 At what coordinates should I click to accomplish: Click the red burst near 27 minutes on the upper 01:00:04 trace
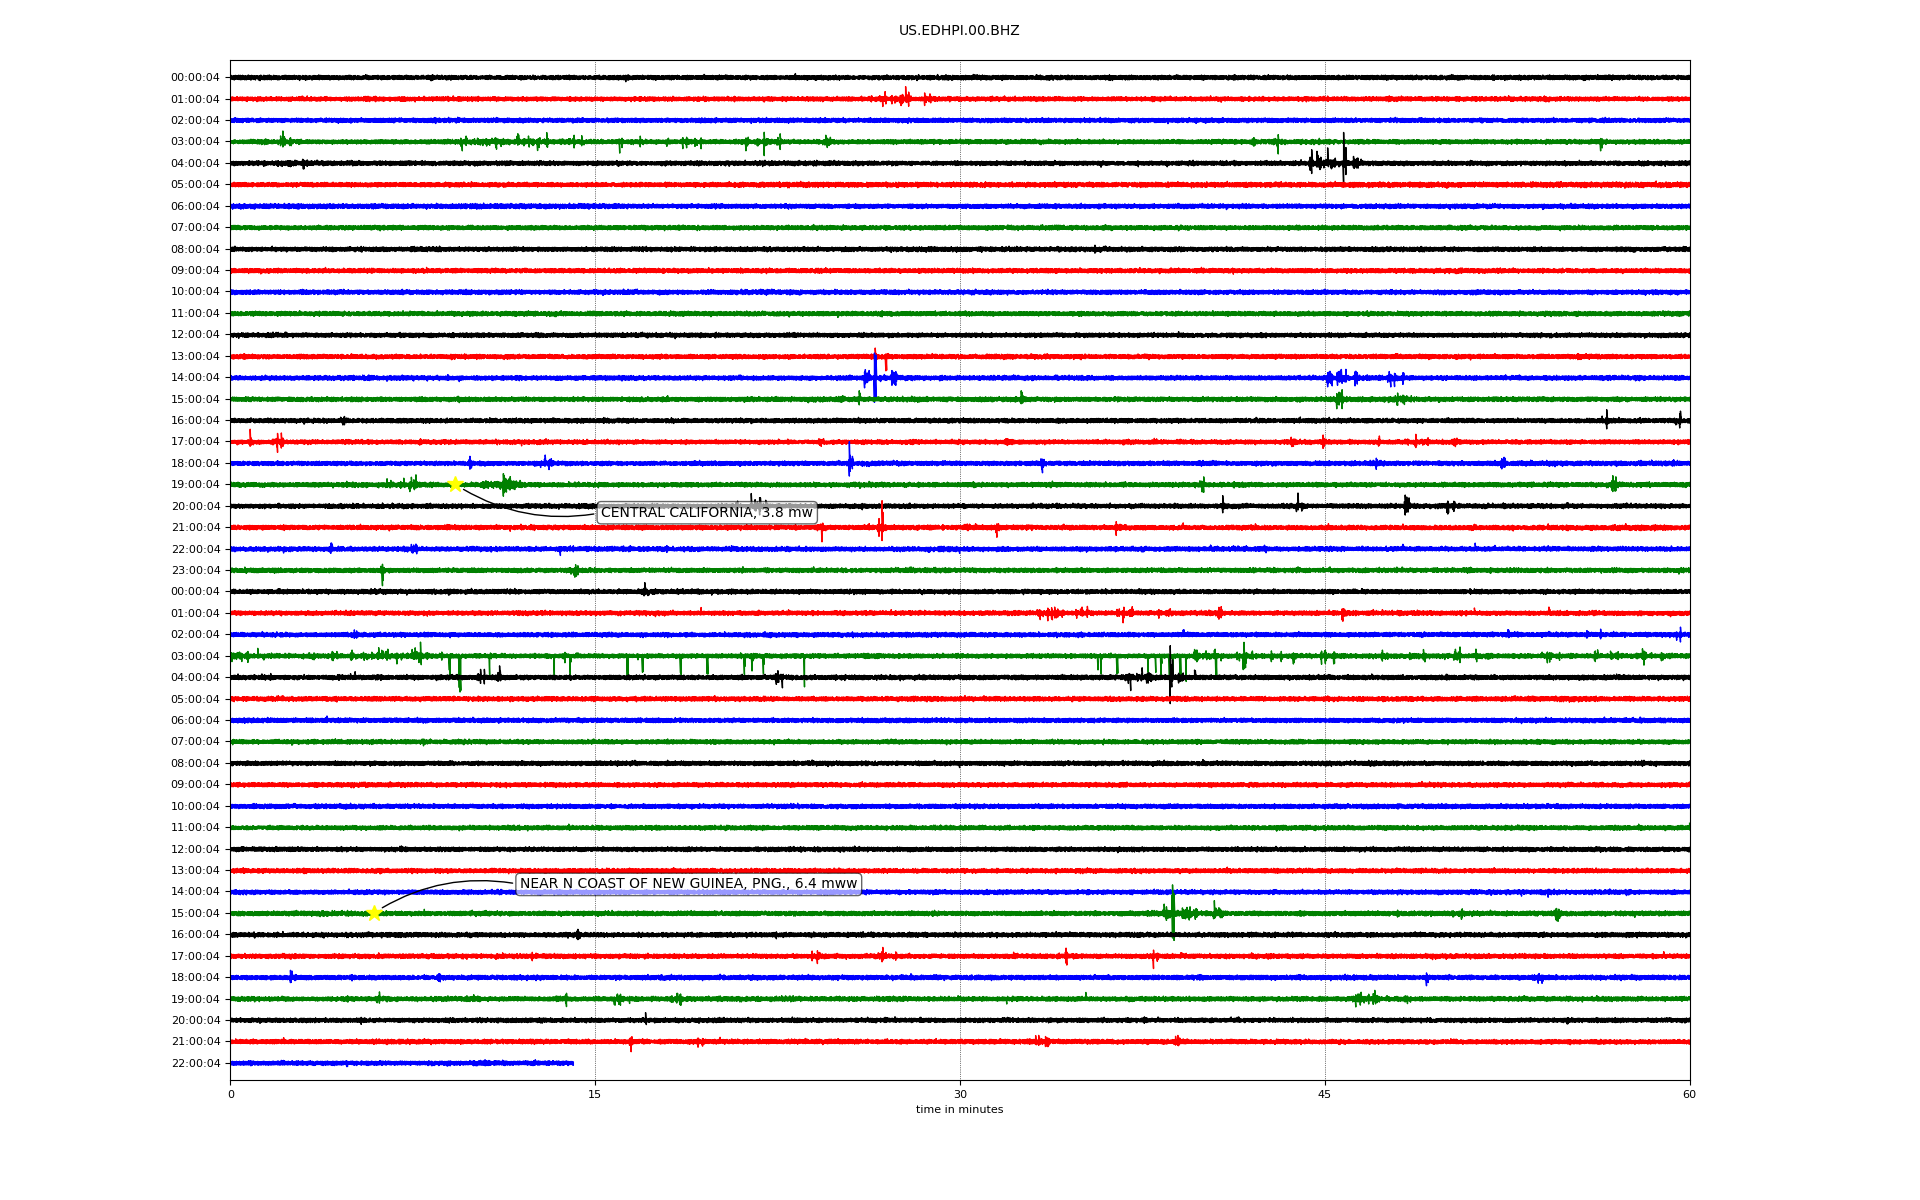(x=906, y=98)
